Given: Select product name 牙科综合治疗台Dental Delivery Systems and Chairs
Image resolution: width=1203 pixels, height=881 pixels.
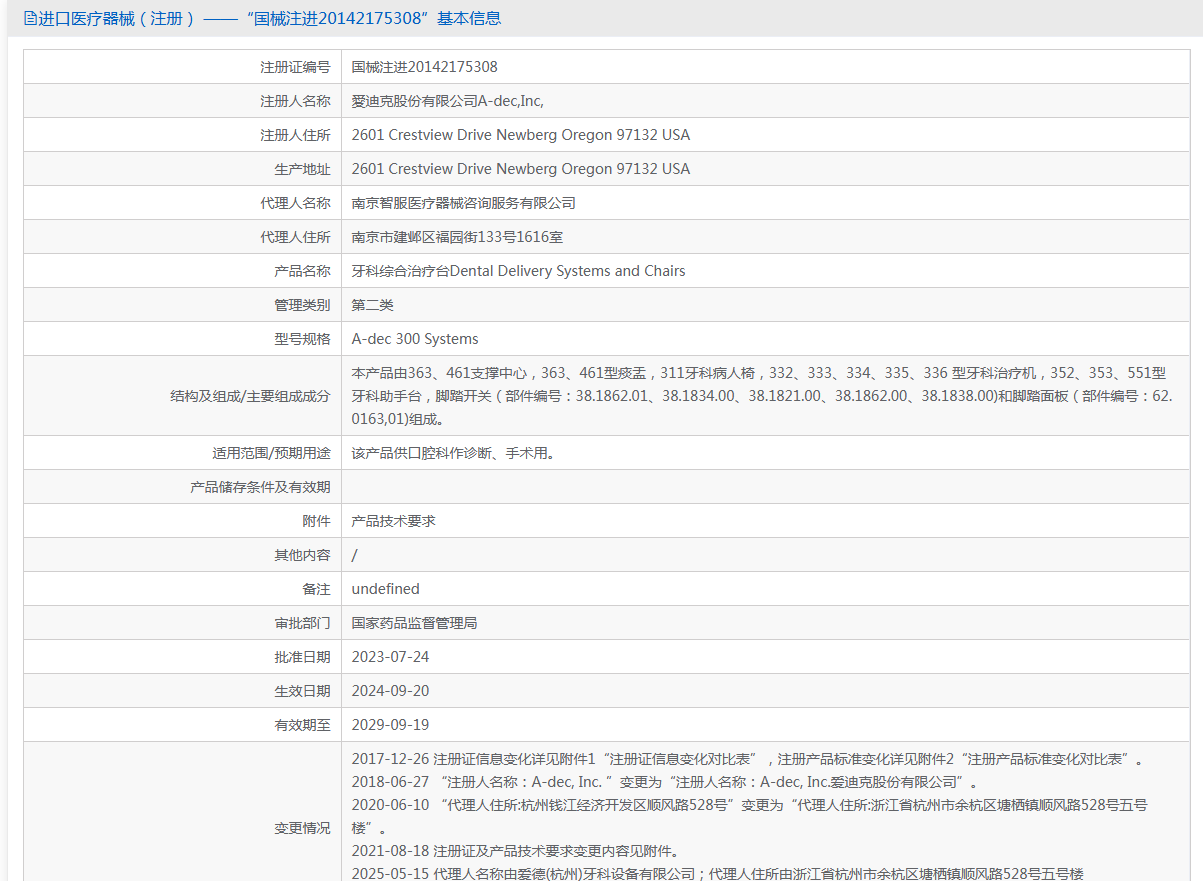Looking at the screenshot, I should pyautogui.click(x=519, y=271).
